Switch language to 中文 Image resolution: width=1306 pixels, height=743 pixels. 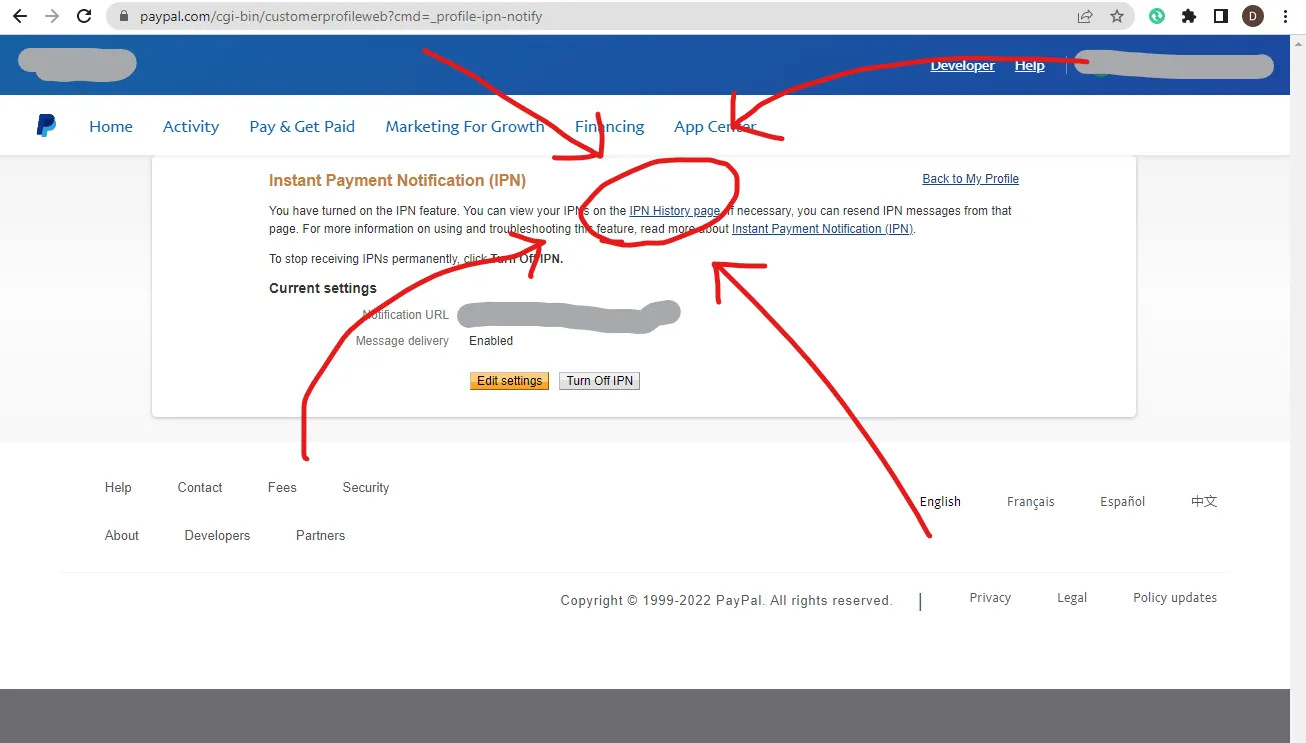pos(1204,501)
